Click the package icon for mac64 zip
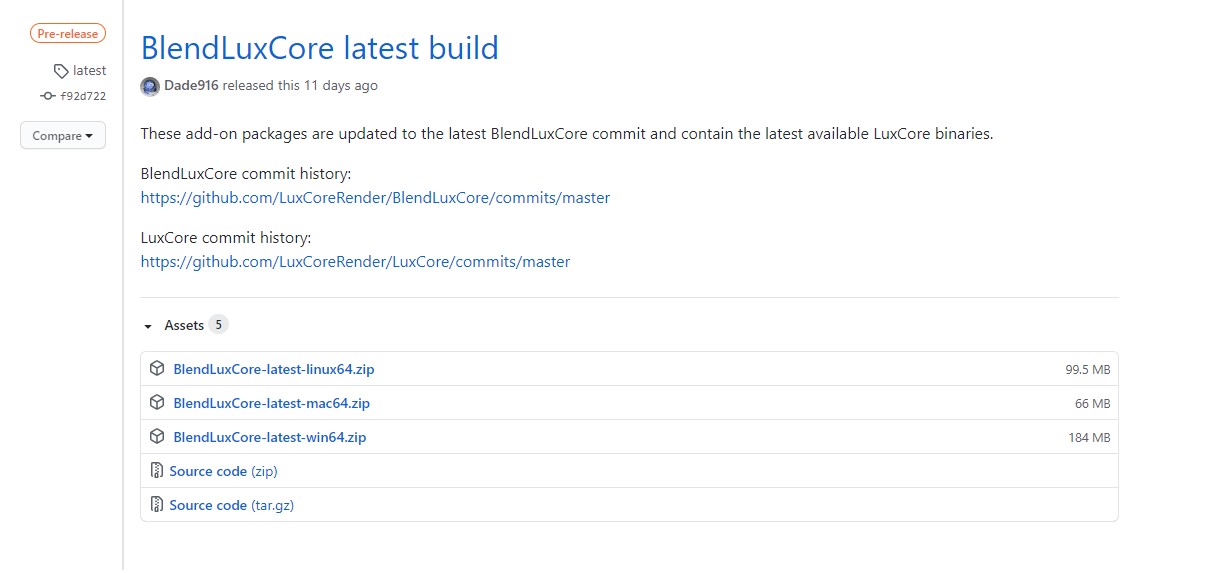This screenshot has width=1216, height=573. tap(157, 403)
